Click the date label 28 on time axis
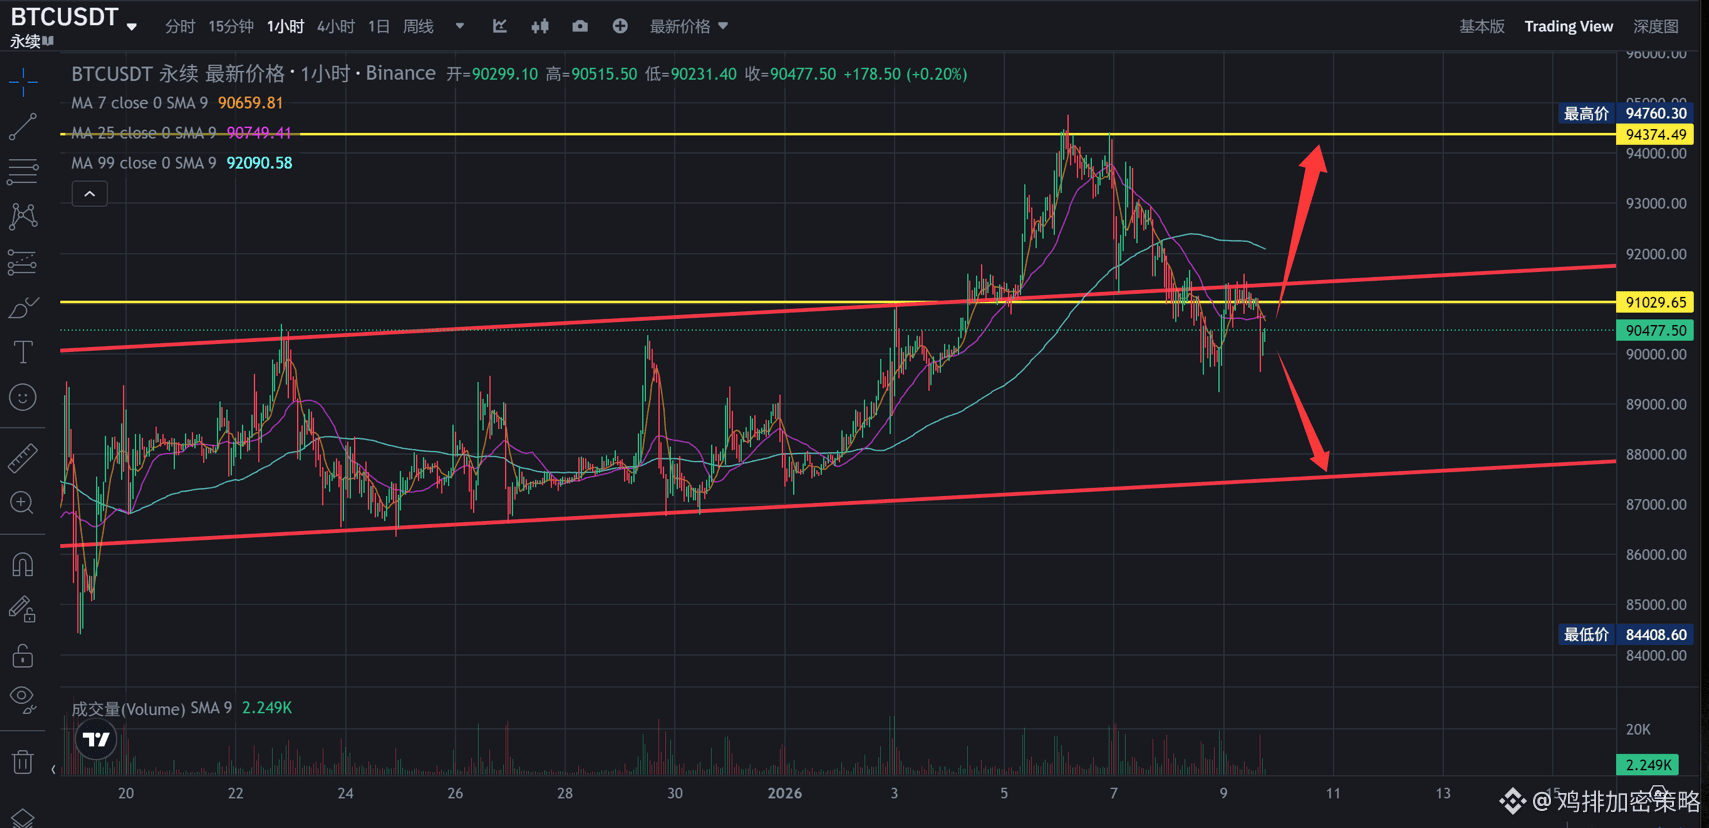Viewport: 1709px width, 828px height. (565, 794)
